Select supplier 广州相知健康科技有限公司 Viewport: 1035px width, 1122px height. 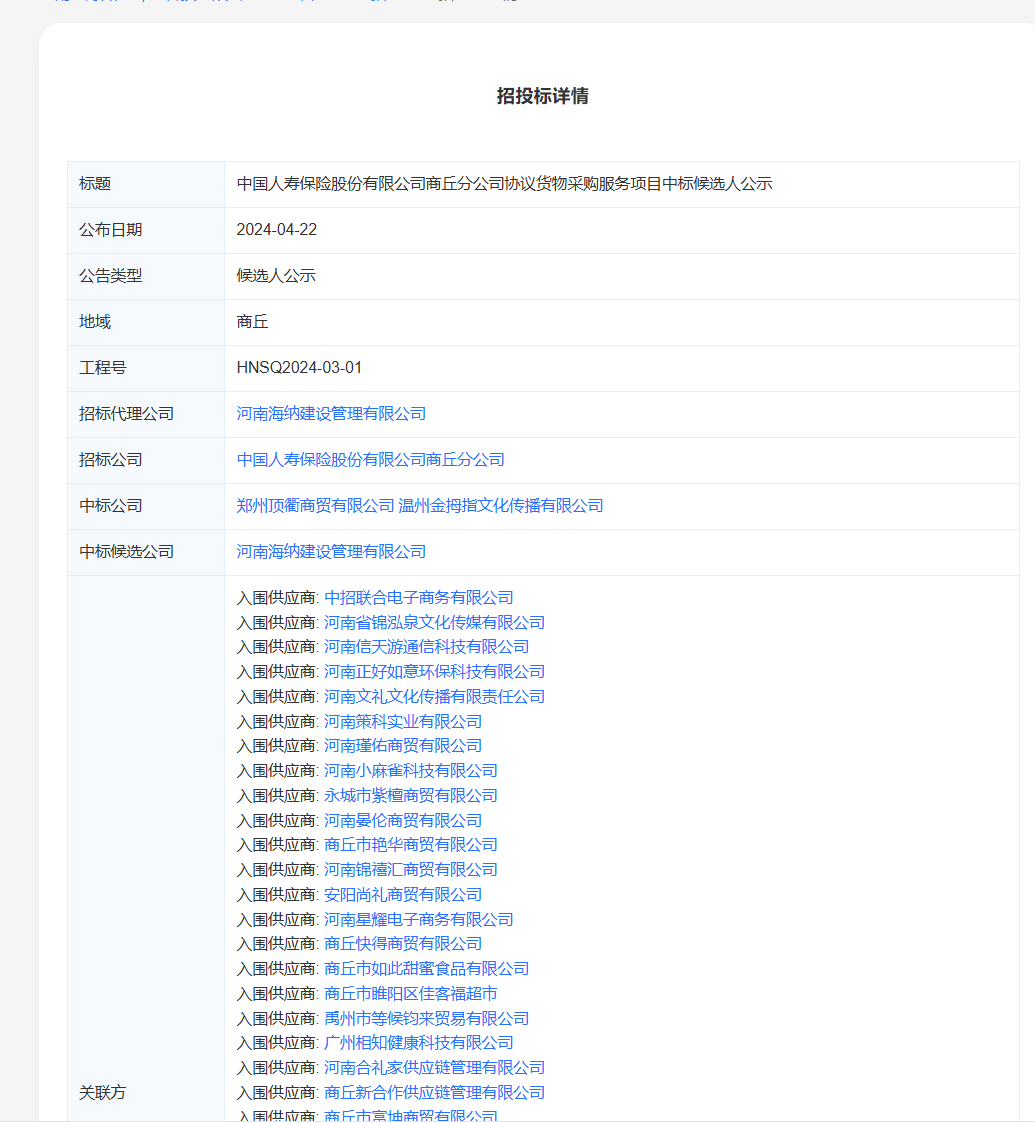click(418, 1043)
